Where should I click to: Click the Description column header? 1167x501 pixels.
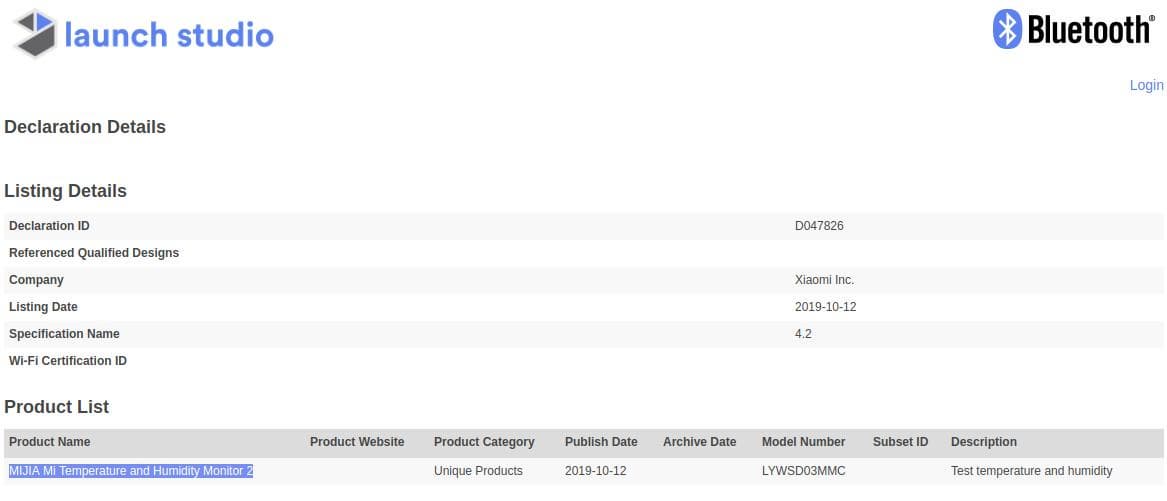(984, 442)
